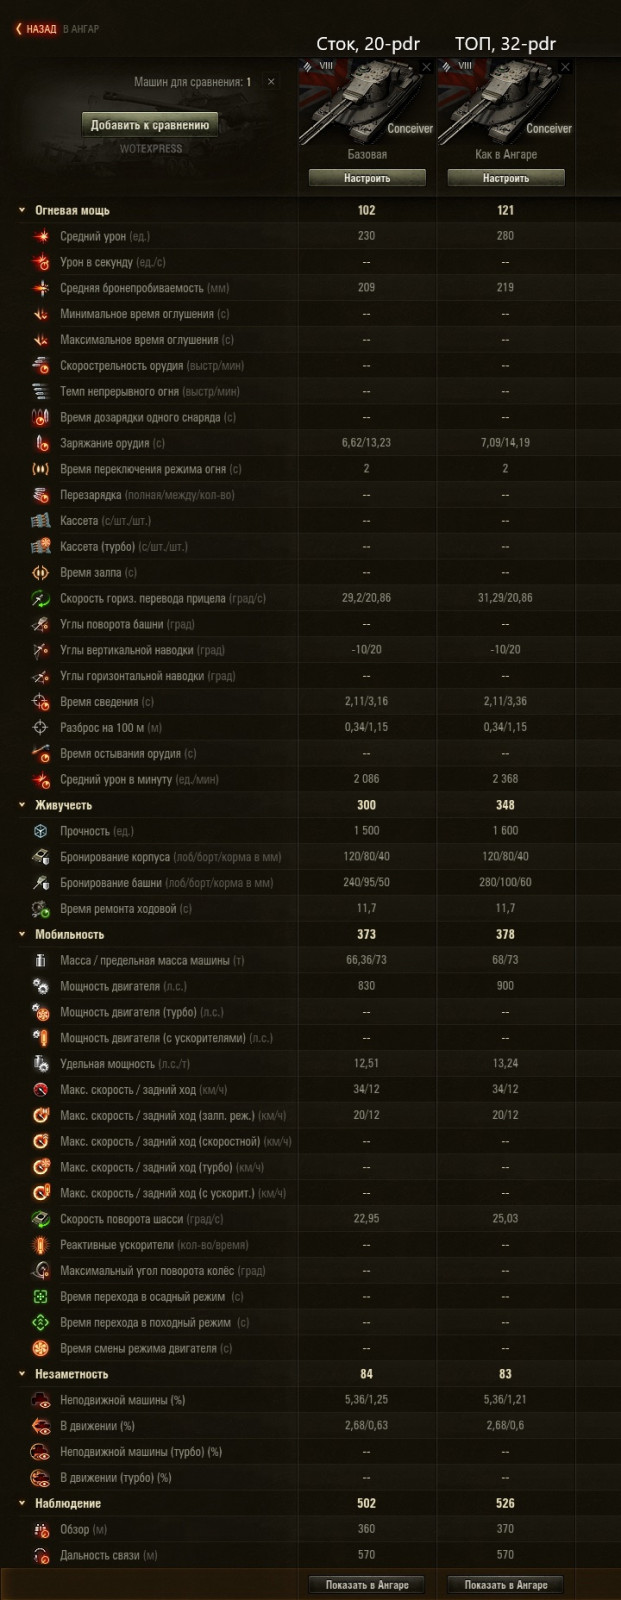Click the view range icon
The width and height of the screenshot is (621, 1600).
[x=41, y=1530]
